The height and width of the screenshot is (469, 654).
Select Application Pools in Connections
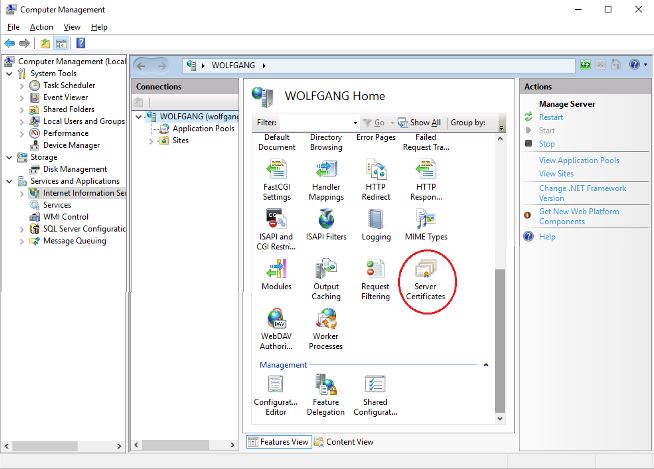(204, 129)
